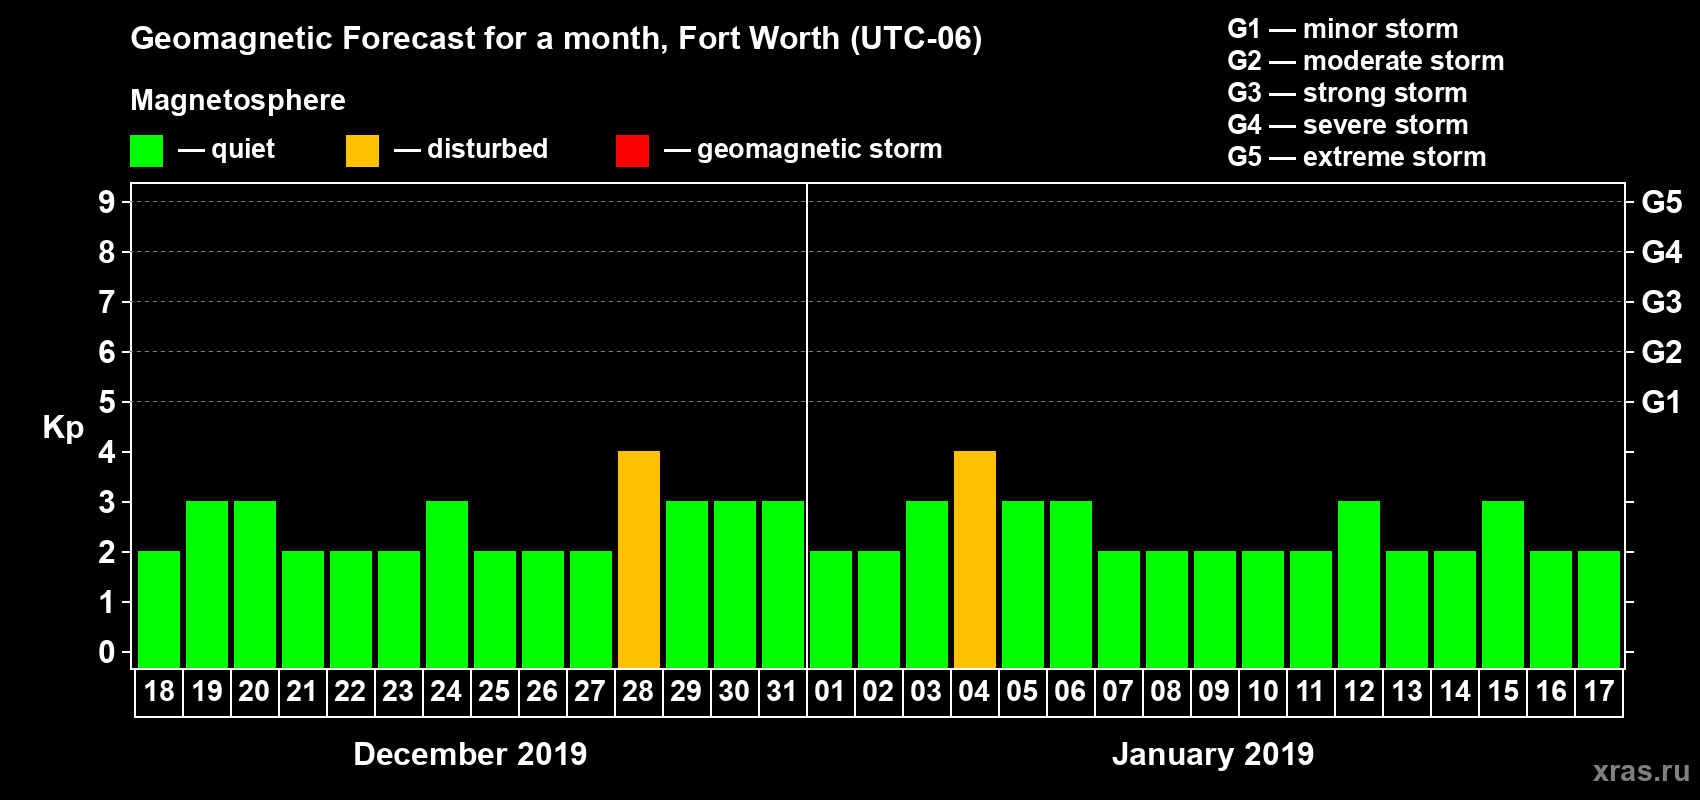Click the 'G3 — strong storm' legend text

pos(1347,93)
